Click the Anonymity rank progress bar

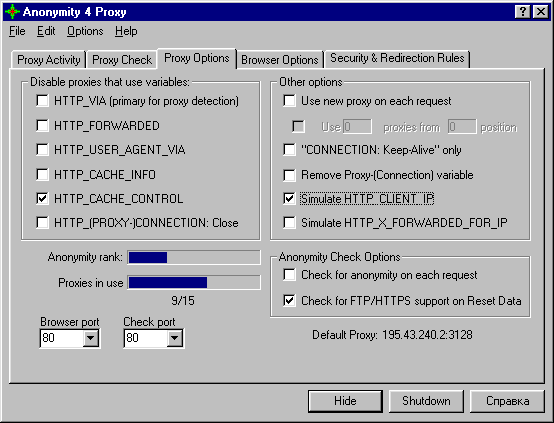194,257
